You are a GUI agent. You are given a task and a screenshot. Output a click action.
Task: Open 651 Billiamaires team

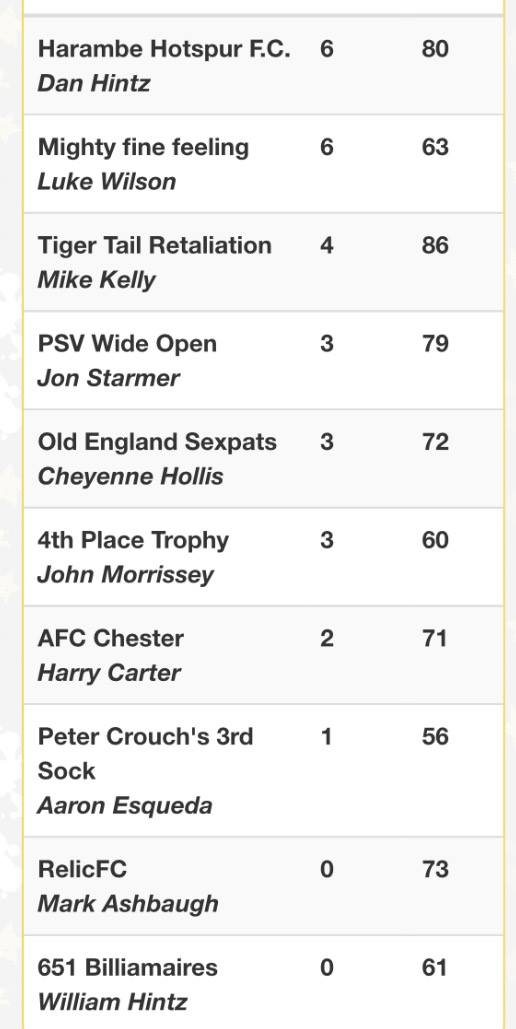[x=127, y=968]
